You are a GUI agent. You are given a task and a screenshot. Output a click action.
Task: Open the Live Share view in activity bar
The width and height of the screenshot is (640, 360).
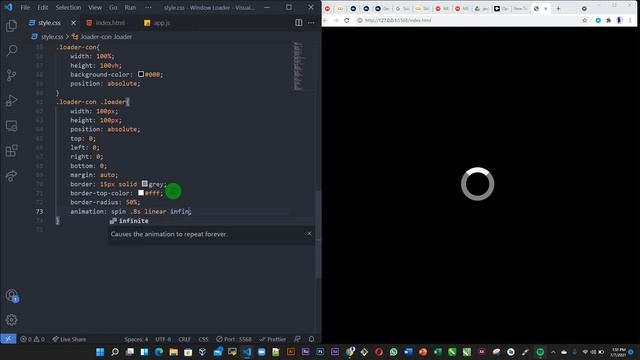click(x=11, y=176)
